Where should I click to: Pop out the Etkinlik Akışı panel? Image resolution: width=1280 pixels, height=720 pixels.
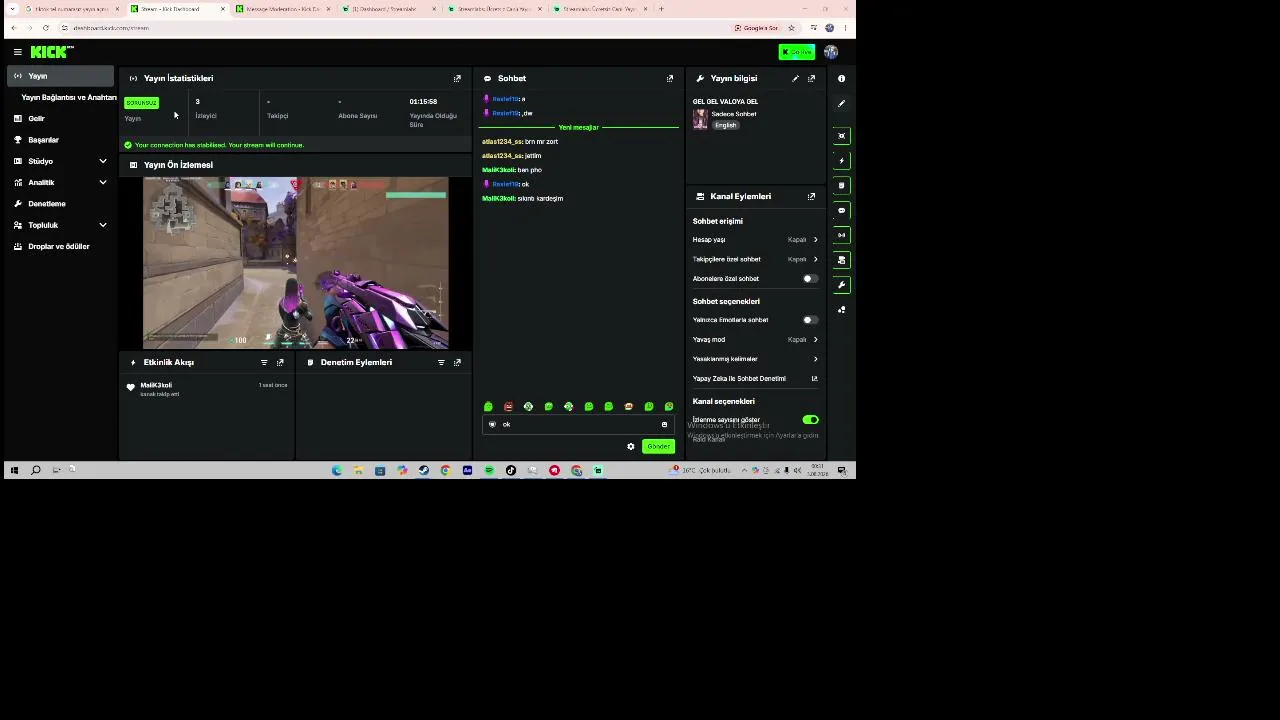tap(280, 362)
